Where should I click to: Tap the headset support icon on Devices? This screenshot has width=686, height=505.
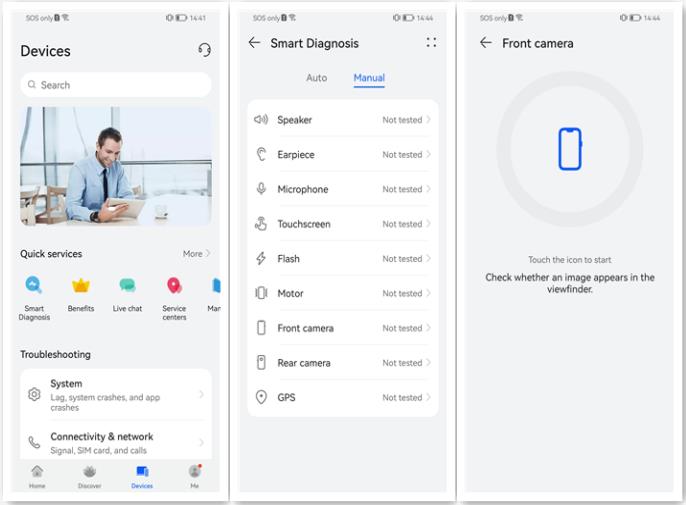coord(204,50)
